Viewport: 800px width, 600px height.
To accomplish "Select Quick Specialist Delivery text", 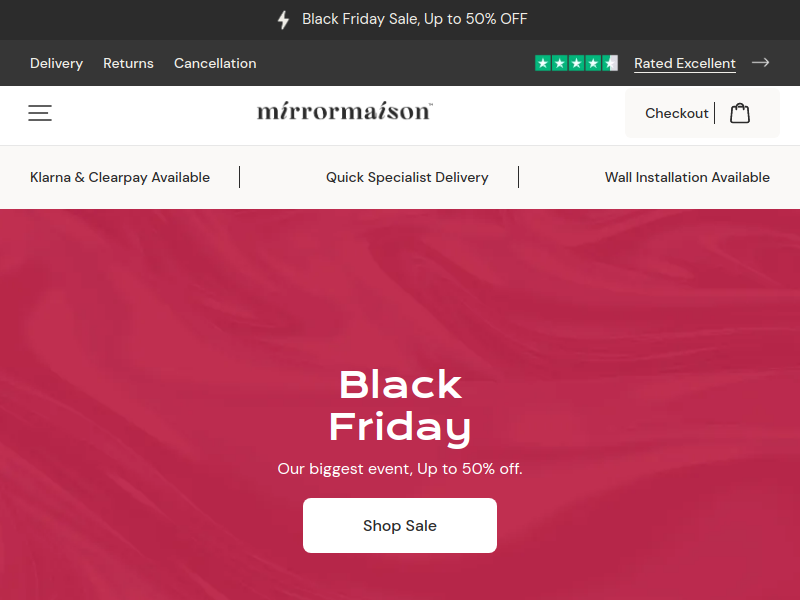I will (407, 178).
